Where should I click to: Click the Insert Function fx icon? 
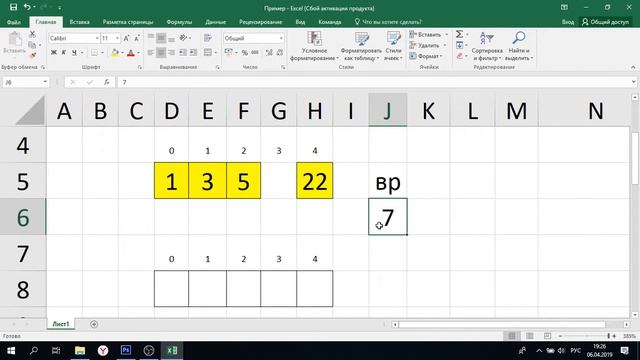point(107,82)
